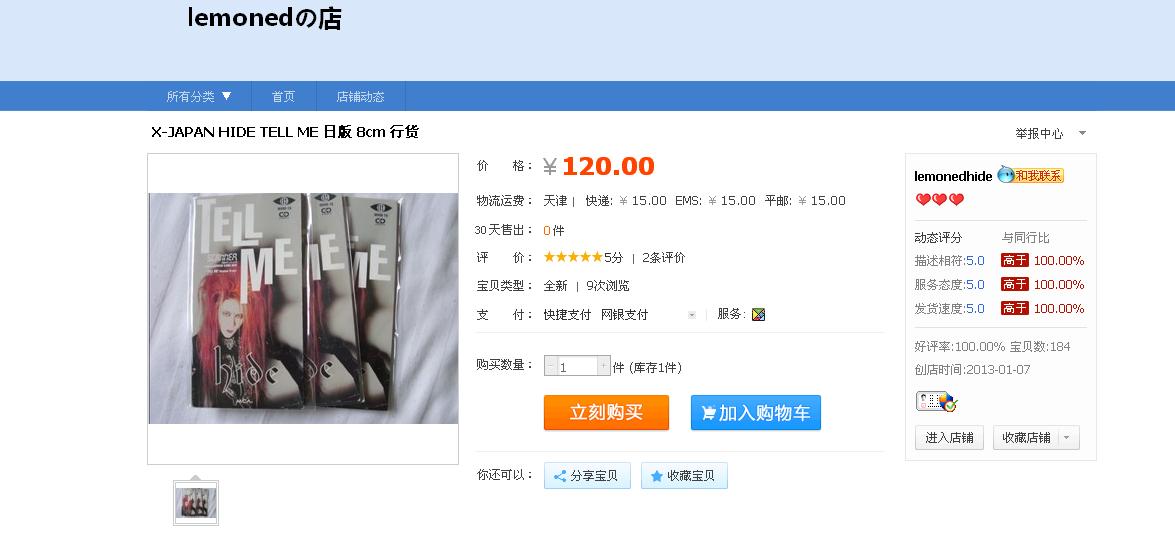Open the 收藏店铺 dropdown arrow

[1069, 438]
